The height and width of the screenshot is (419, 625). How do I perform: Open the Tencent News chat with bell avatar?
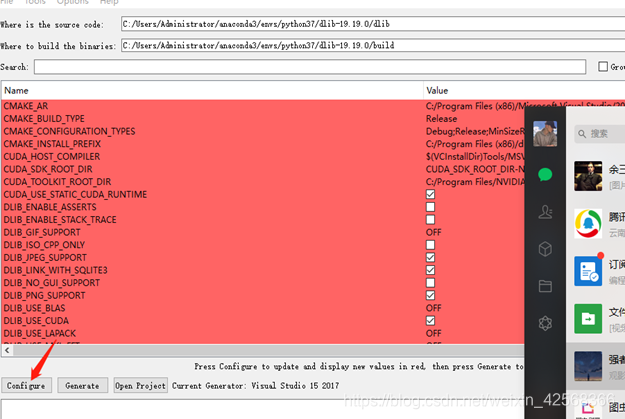(x=588, y=224)
